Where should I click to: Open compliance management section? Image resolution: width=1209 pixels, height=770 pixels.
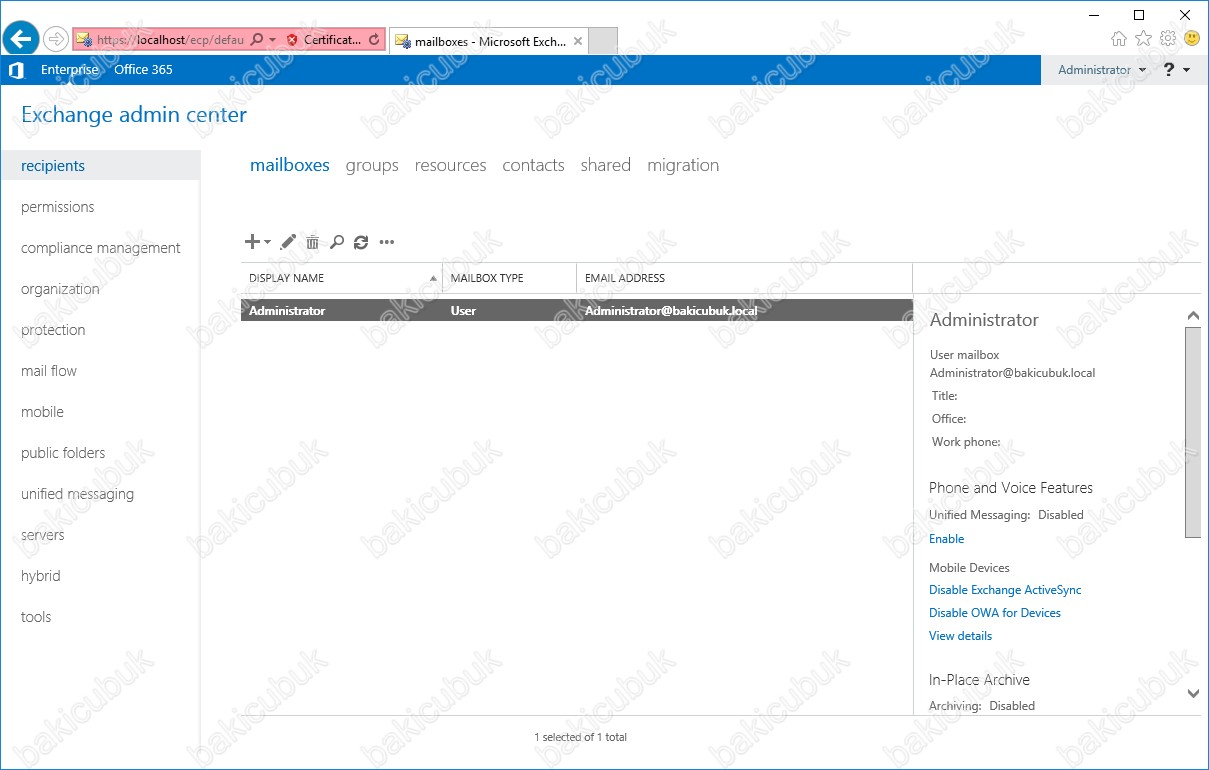tap(101, 248)
